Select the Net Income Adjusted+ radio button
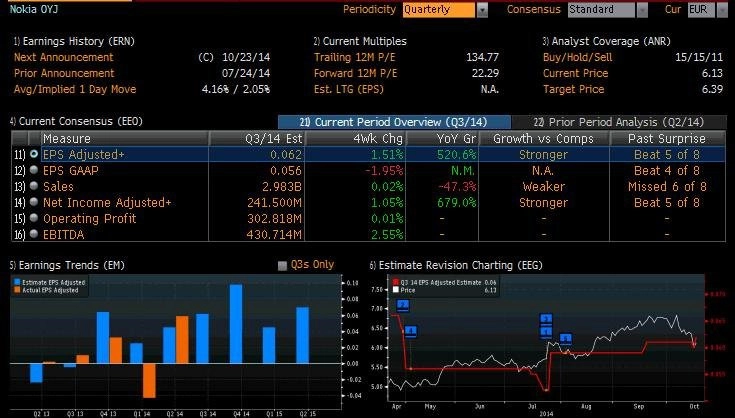Viewport: 735px width, 418px height. (34, 202)
